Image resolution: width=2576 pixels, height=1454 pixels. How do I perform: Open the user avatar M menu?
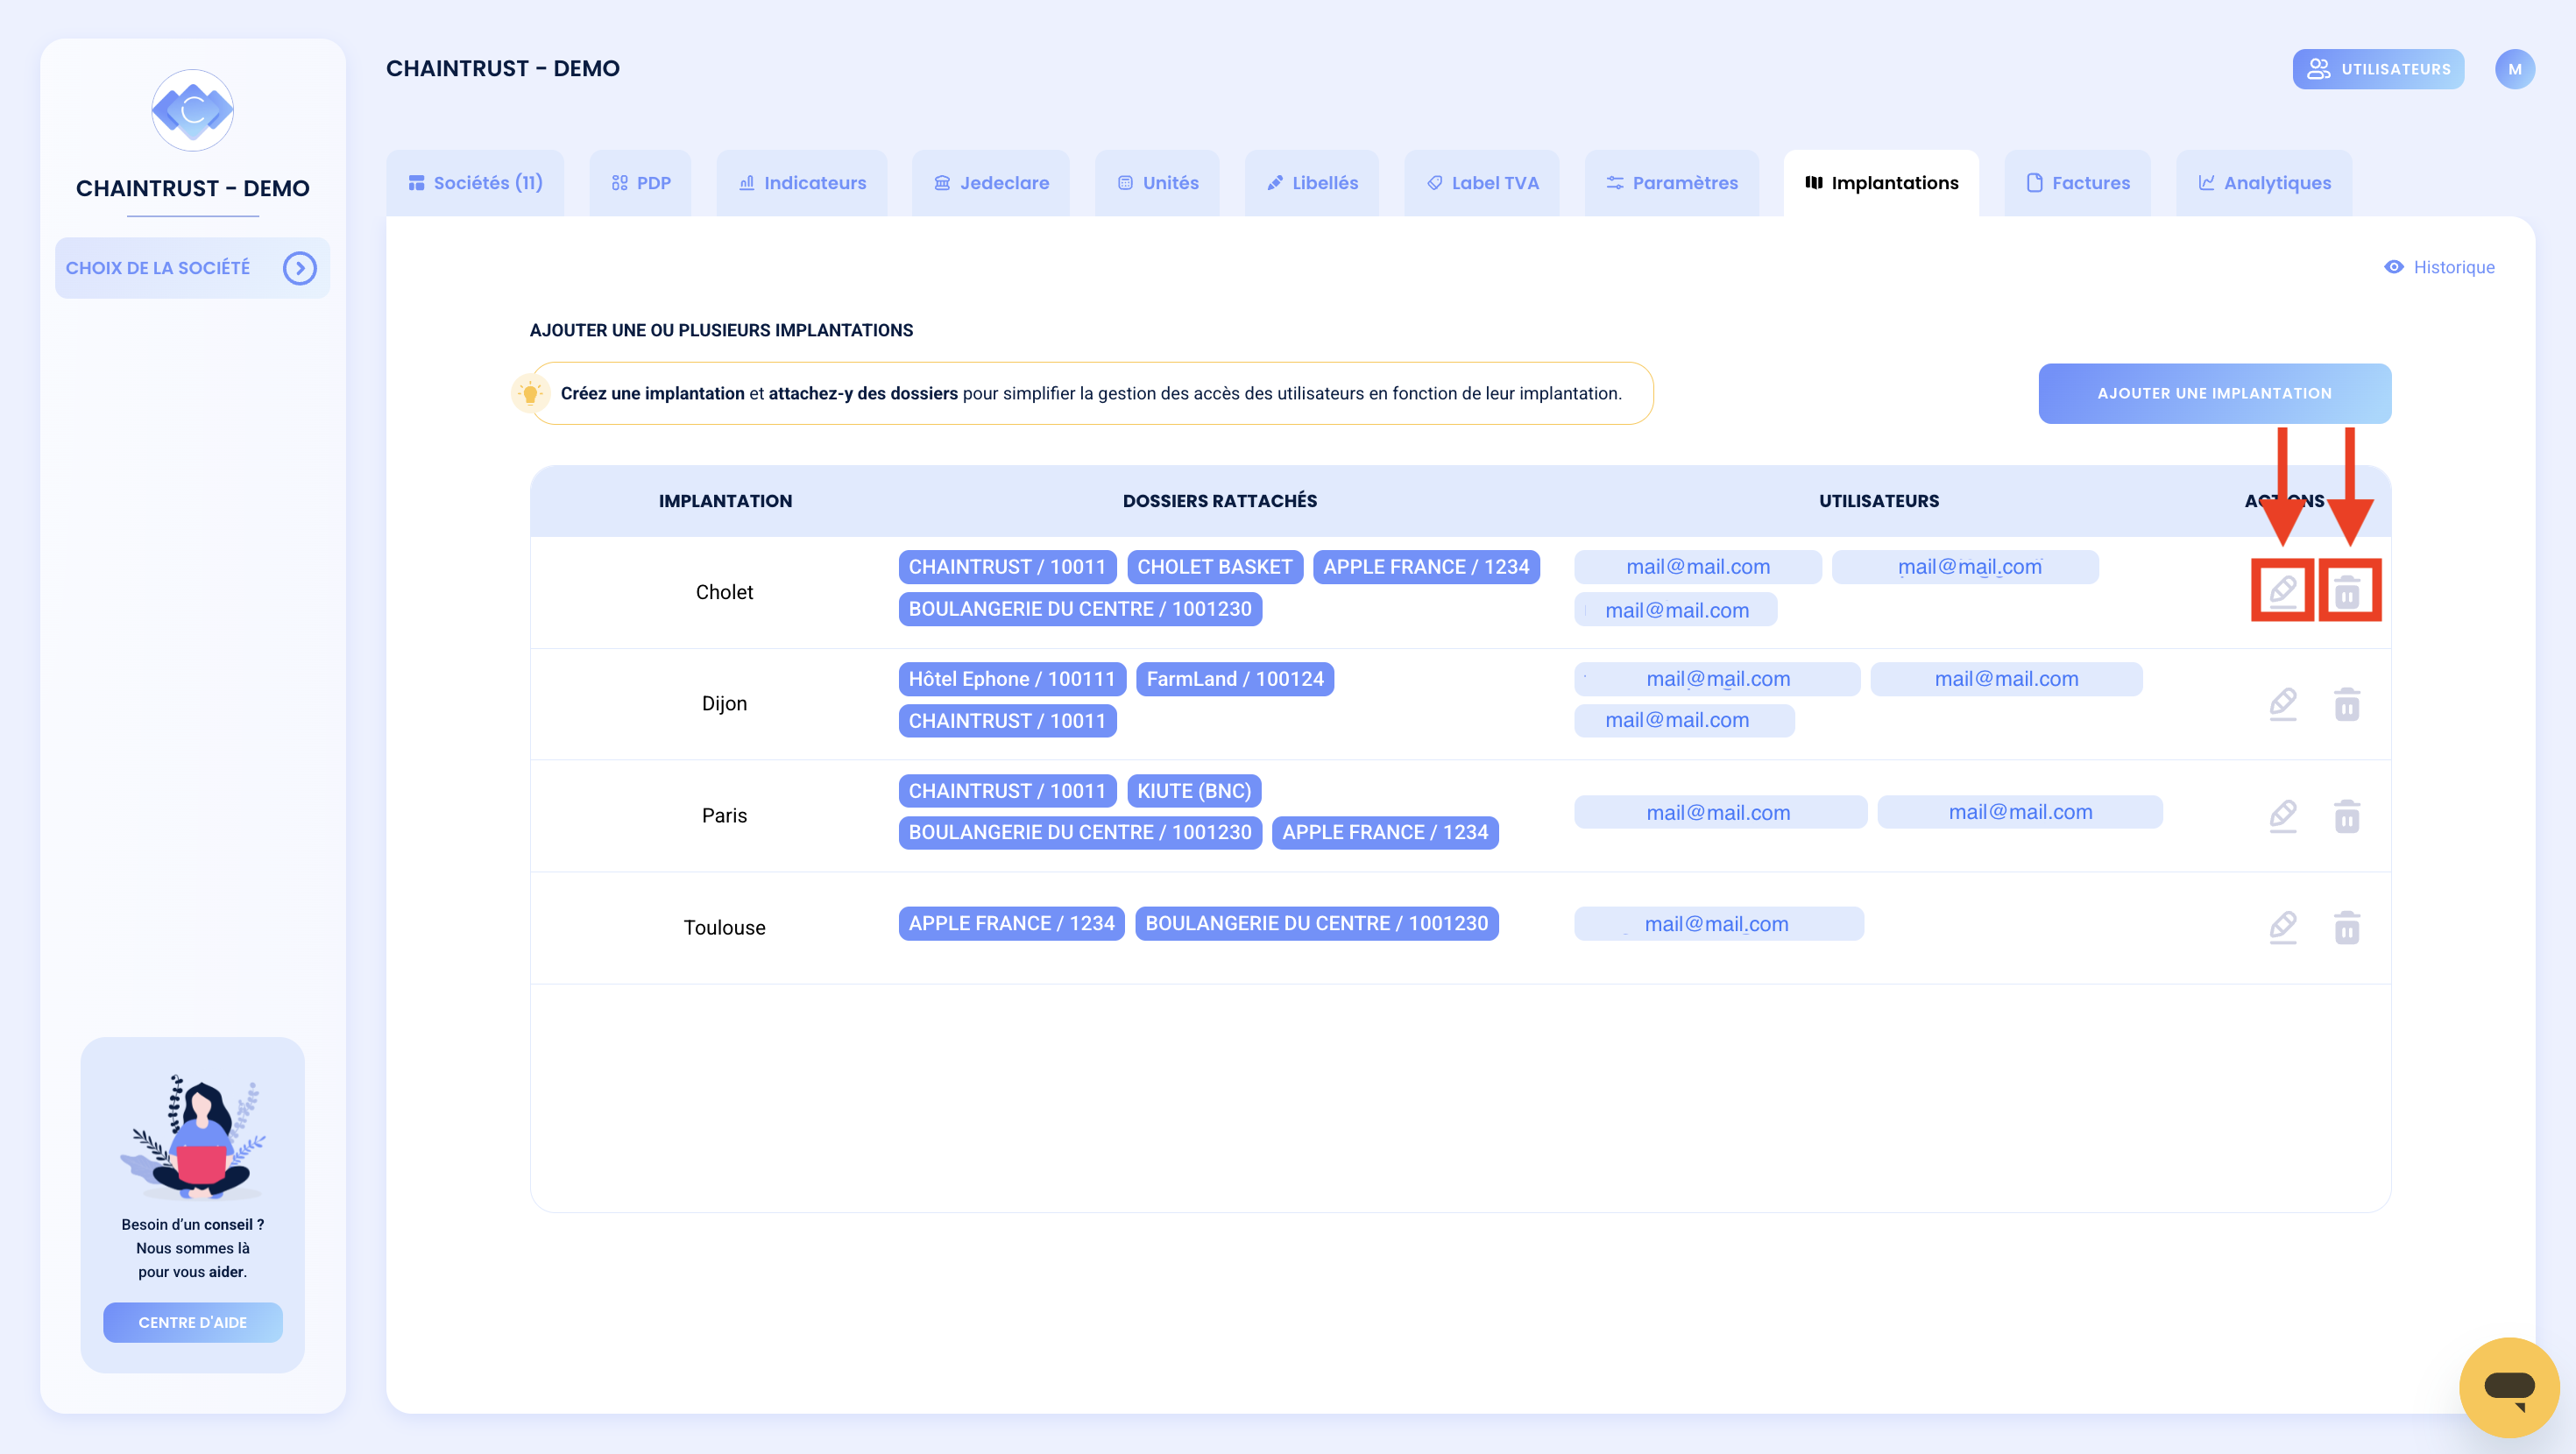[x=2514, y=69]
